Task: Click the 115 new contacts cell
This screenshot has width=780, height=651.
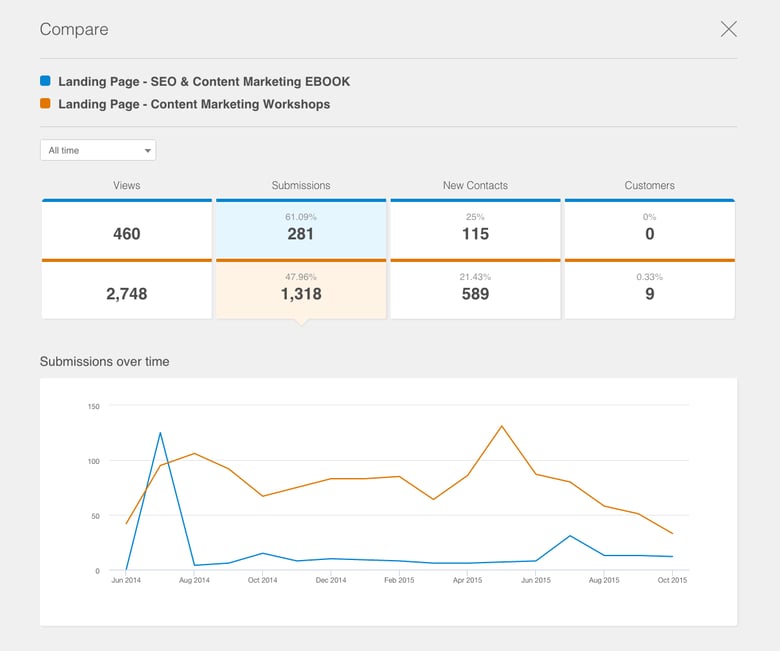Action: tap(476, 229)
